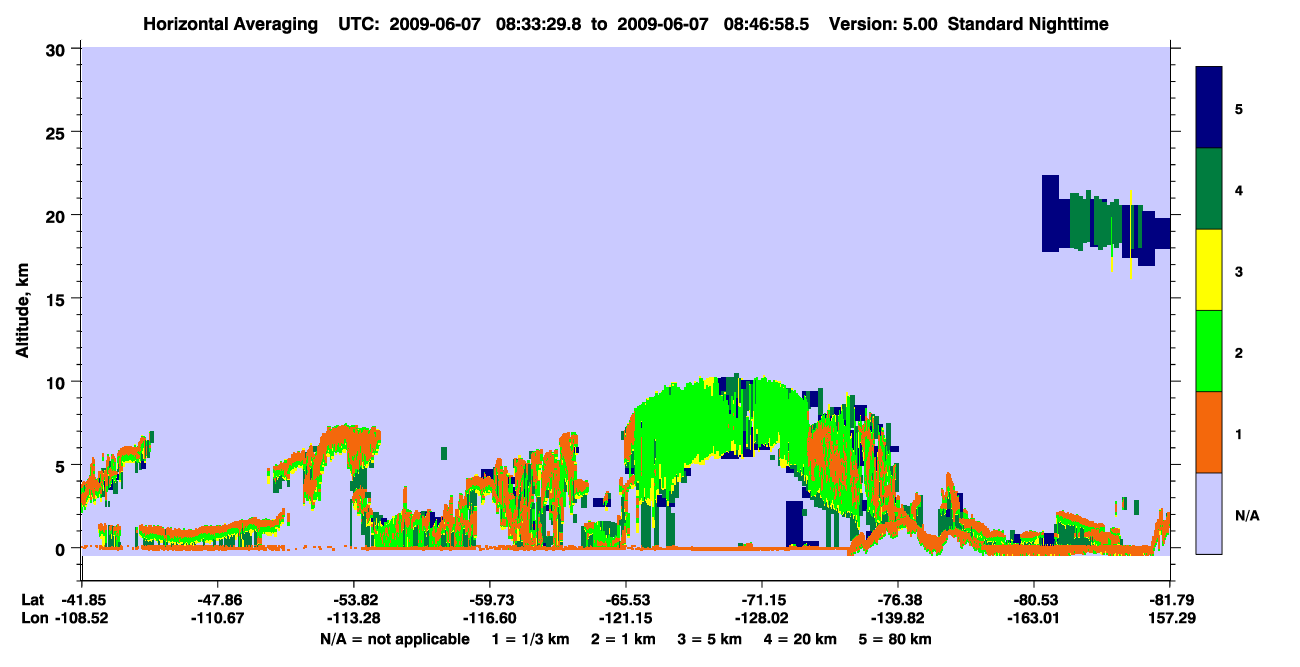This screenshot has width=1300, height=667.
Task: Click latitude value -80.53
Action: [1034, 600]
